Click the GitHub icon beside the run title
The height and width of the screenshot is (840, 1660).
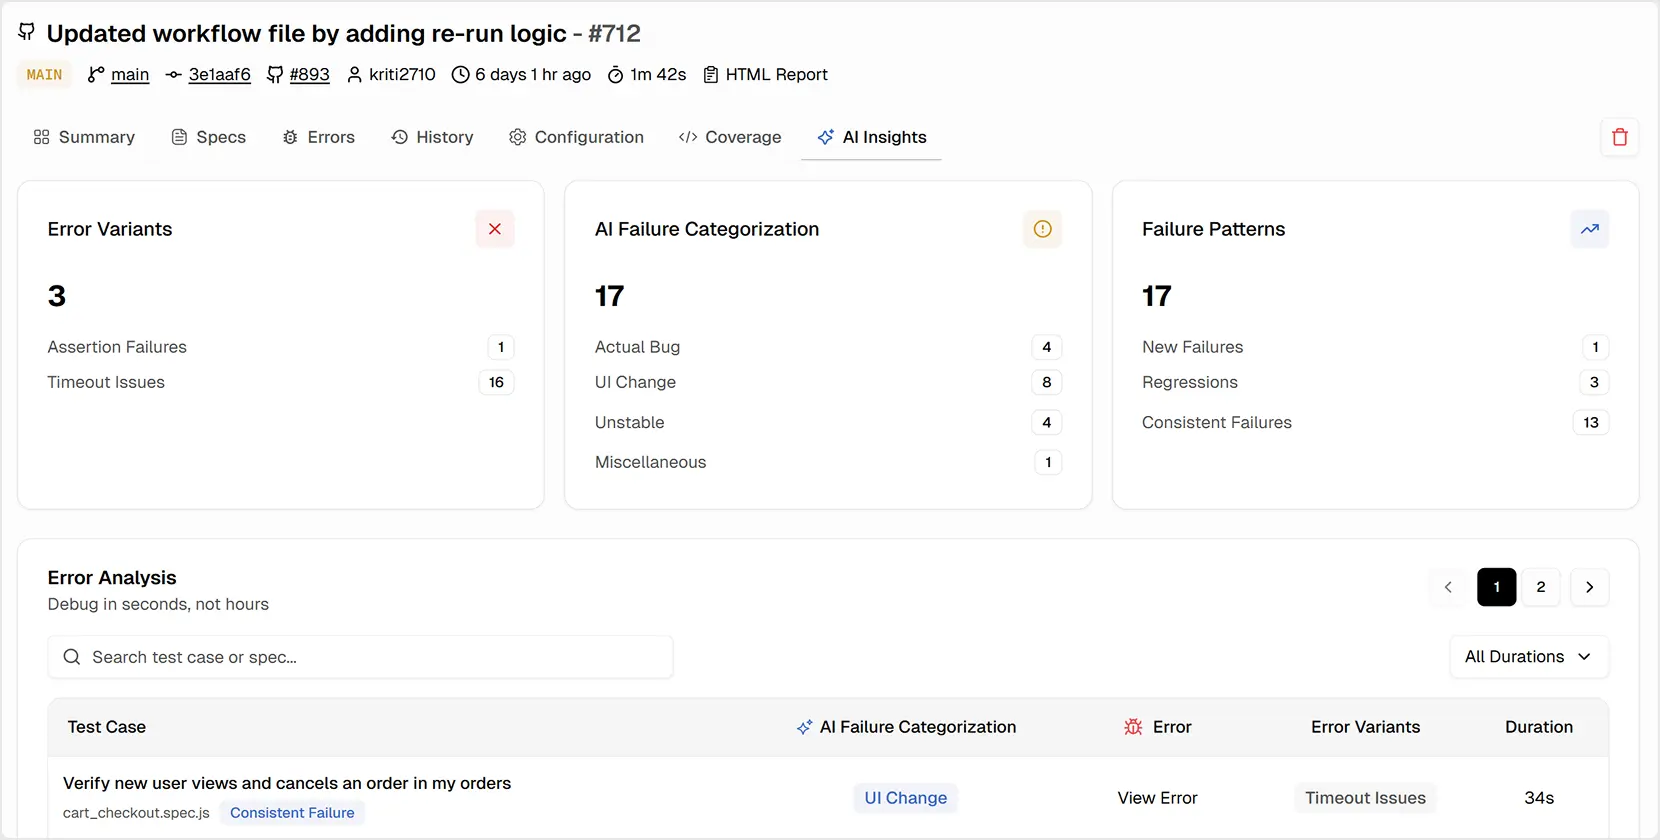coord(27,32)
